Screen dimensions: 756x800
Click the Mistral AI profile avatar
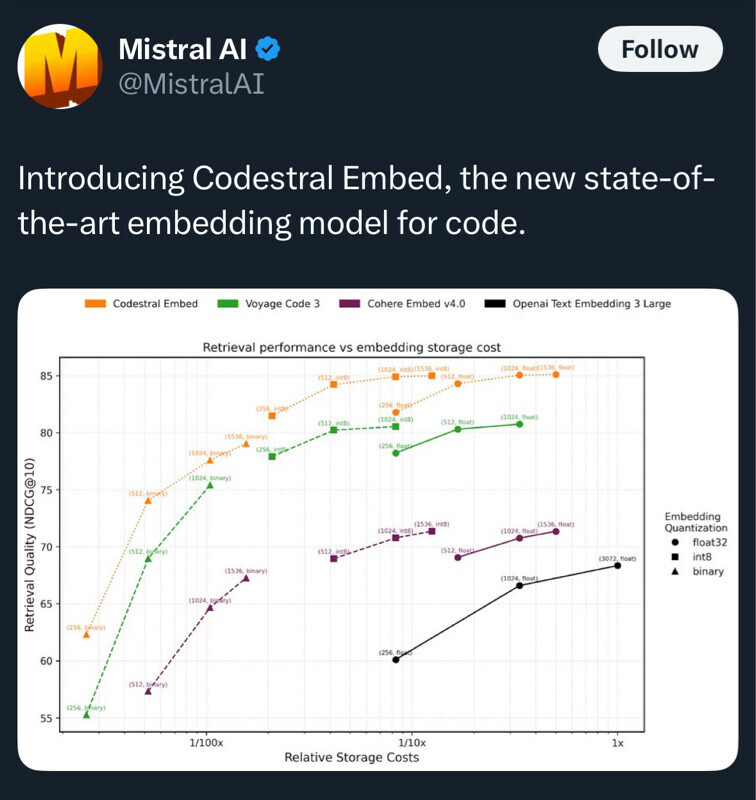(x=60, y=66)
